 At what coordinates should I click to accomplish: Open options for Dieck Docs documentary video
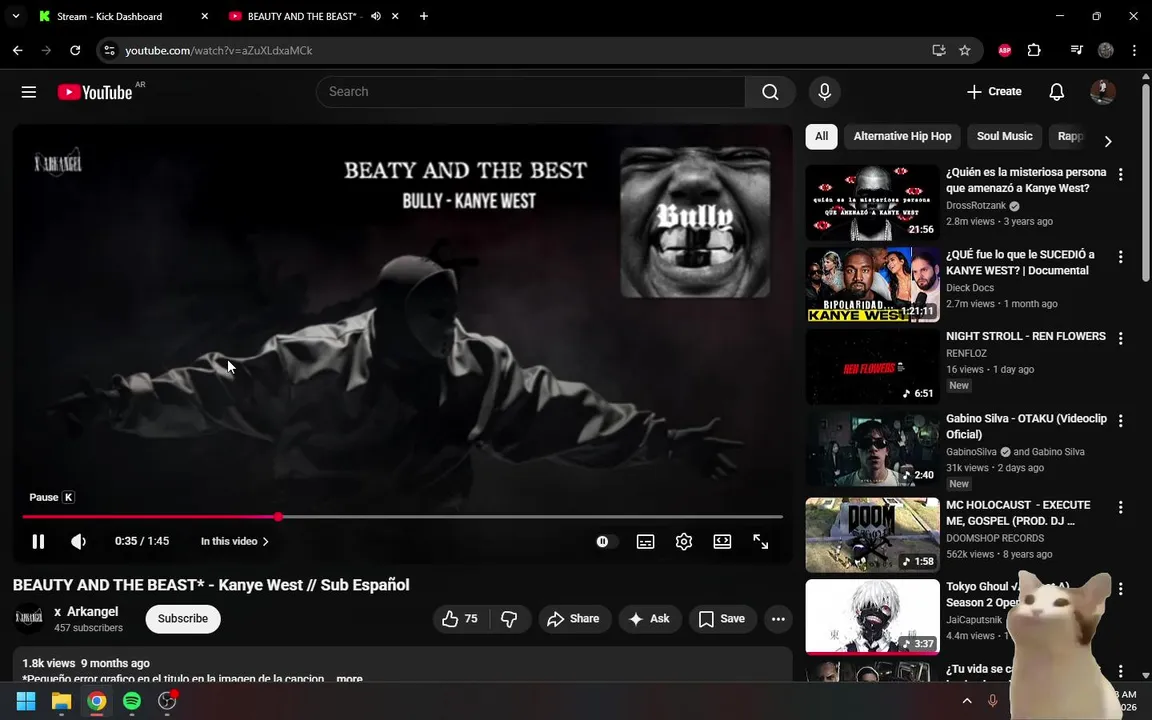[1120, 257]
